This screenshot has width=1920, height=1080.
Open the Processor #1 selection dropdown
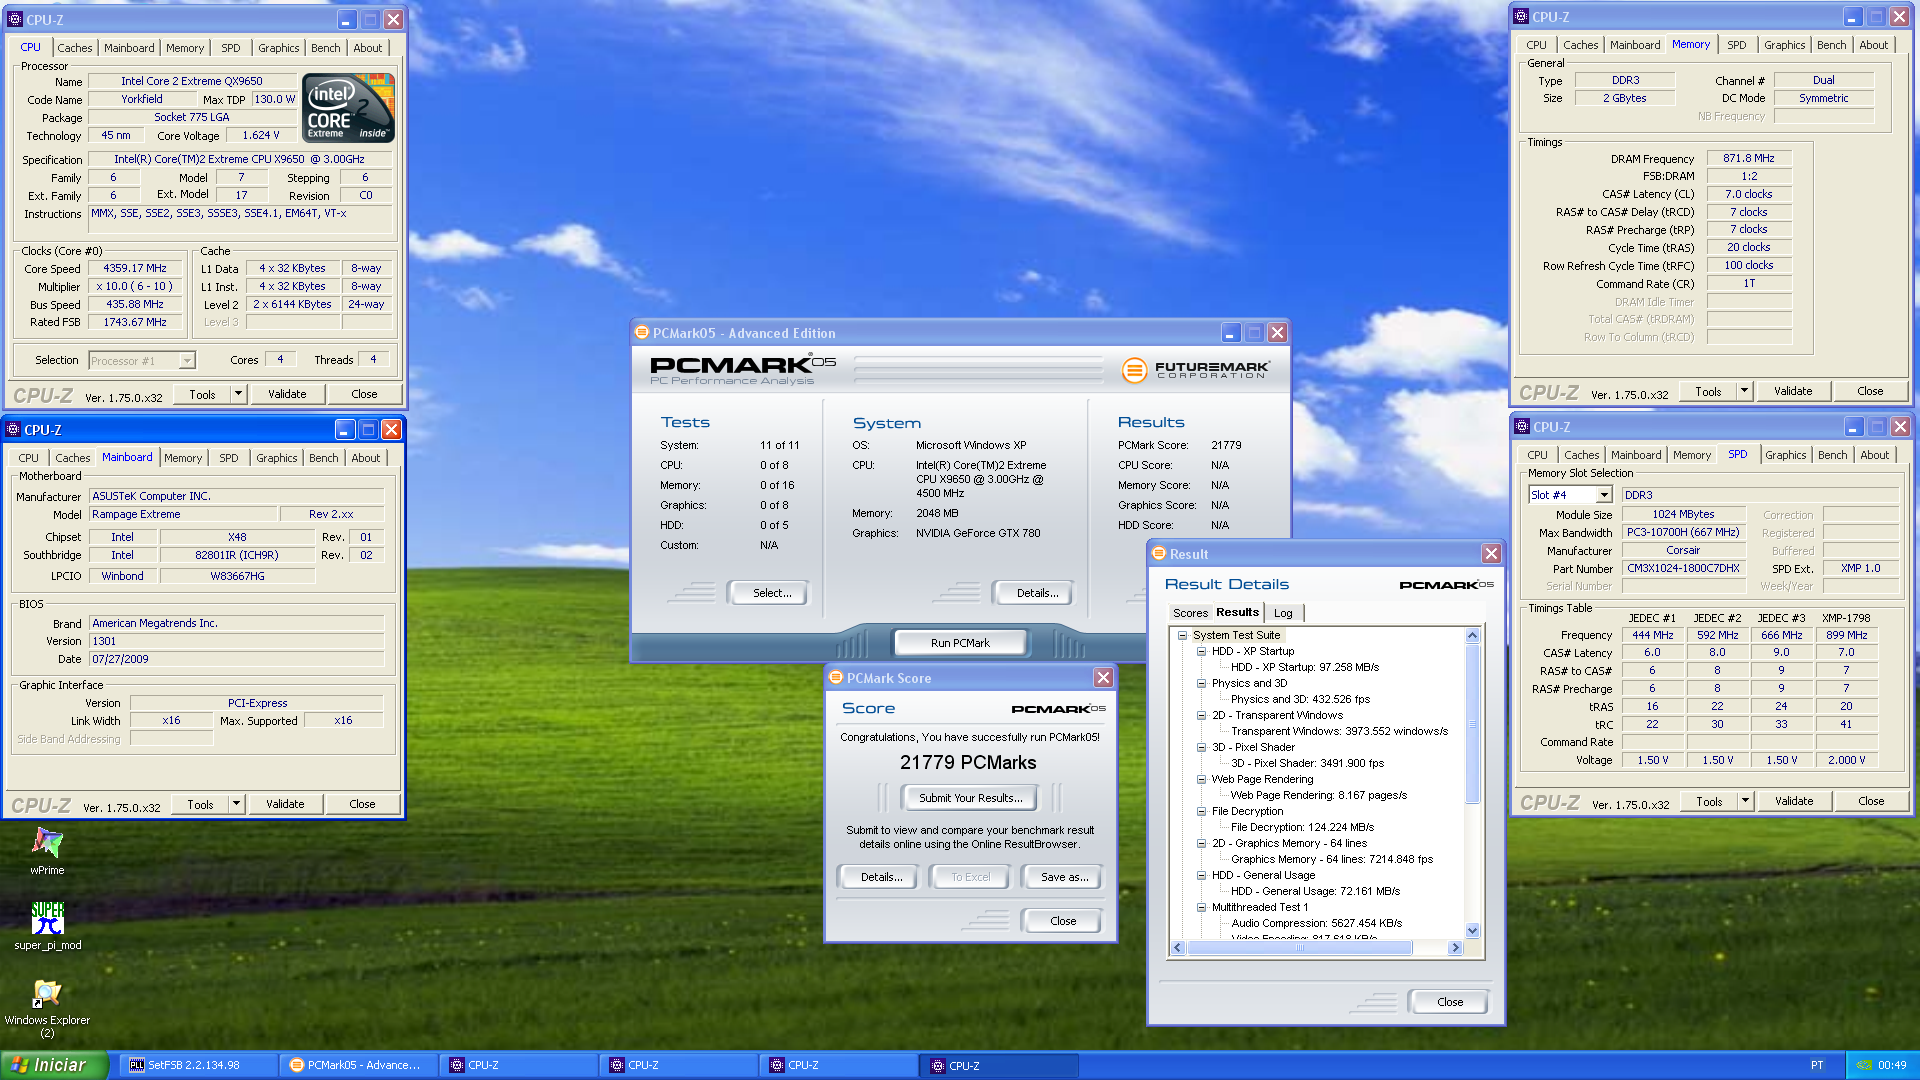(186, 361)
